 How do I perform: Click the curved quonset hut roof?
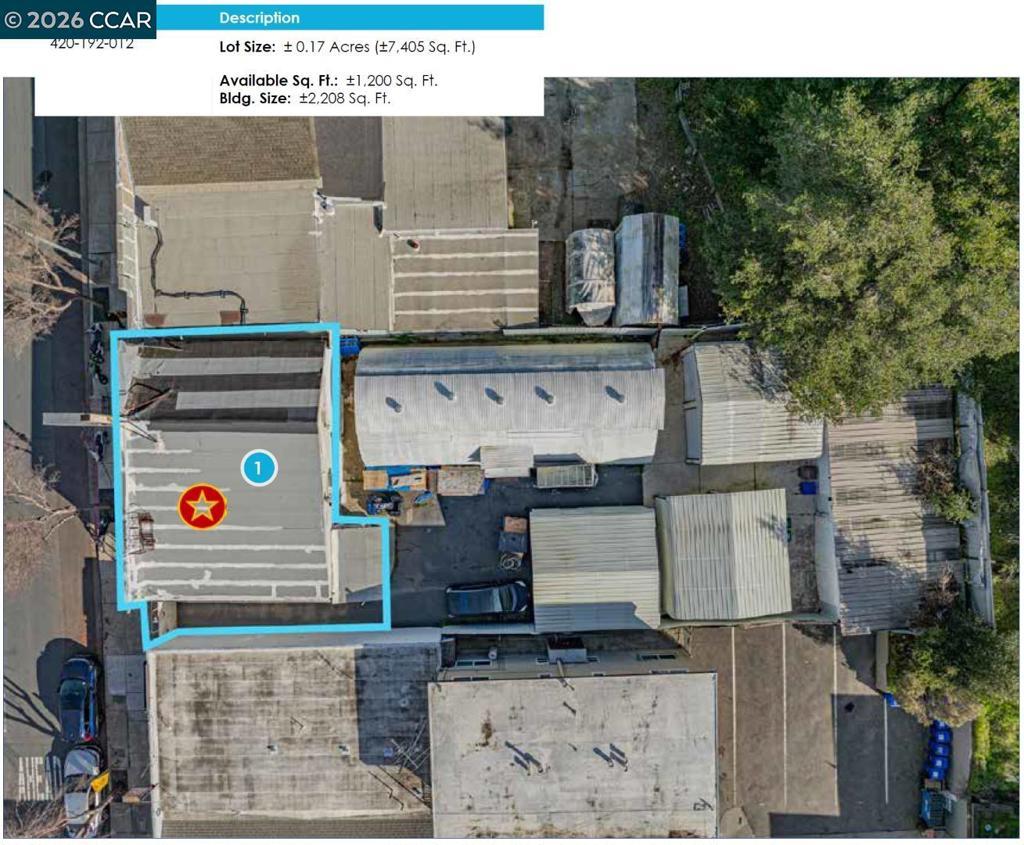pos(508,404)
